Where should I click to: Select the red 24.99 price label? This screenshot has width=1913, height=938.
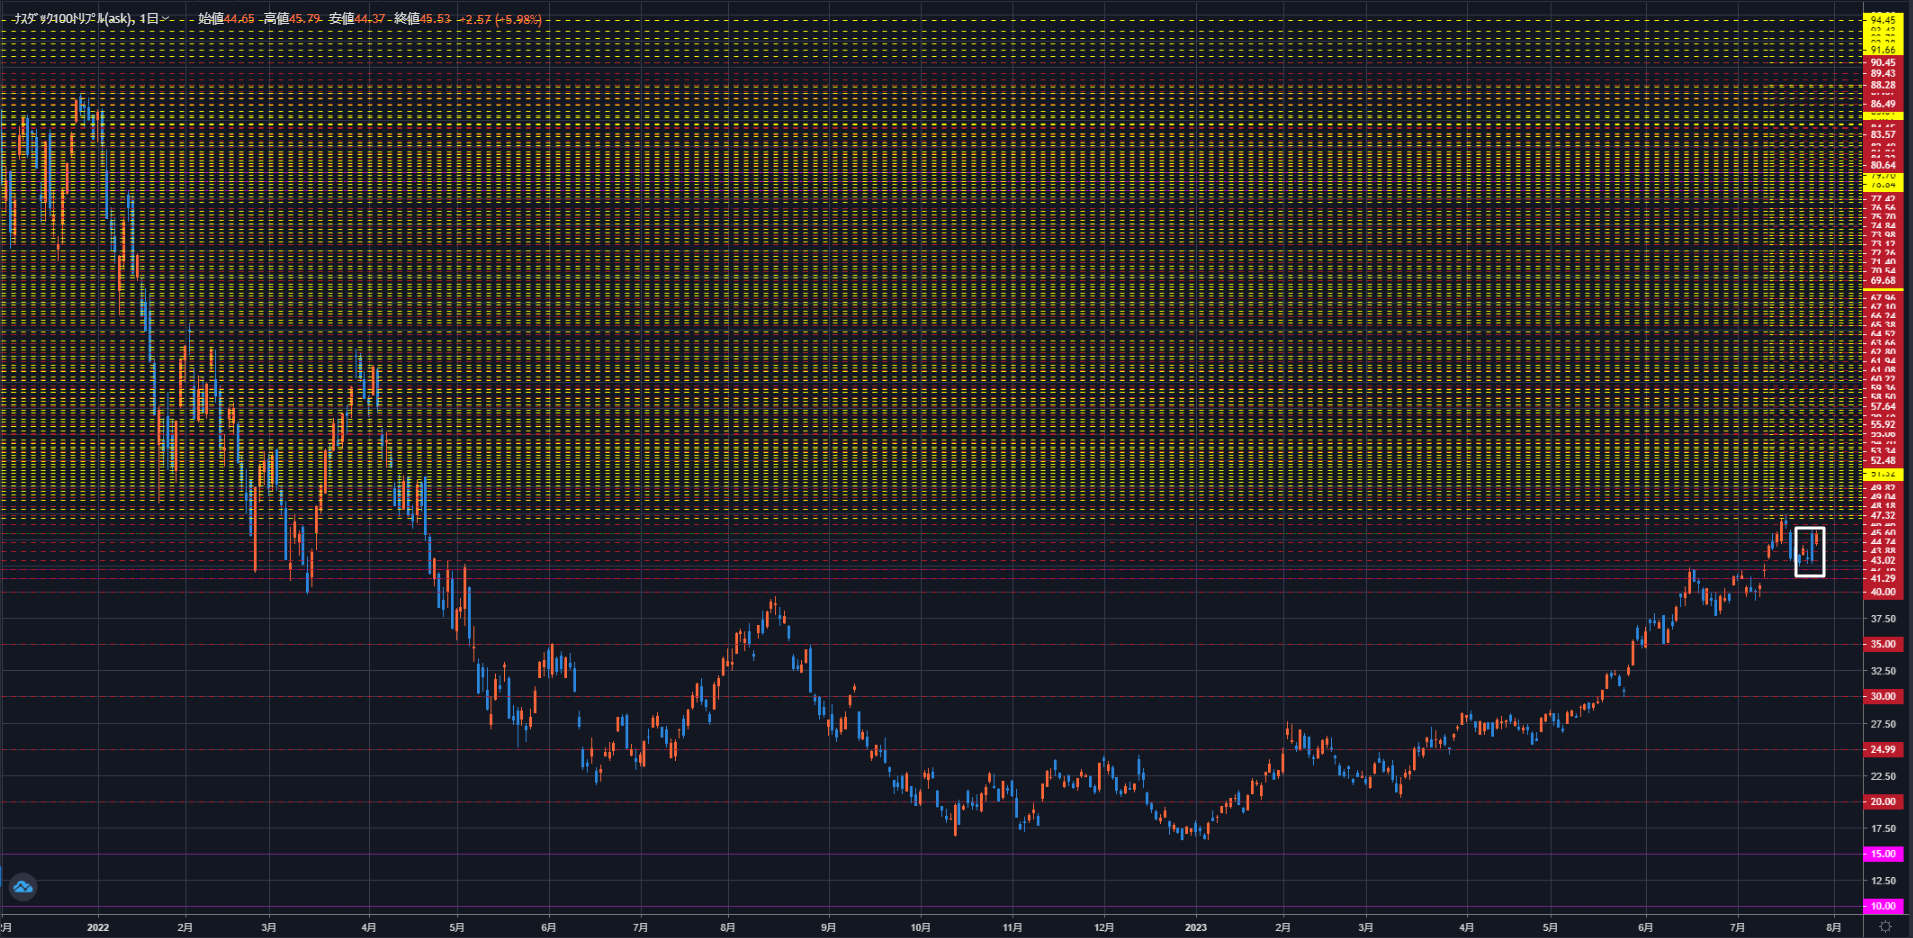coord(1883,749)
